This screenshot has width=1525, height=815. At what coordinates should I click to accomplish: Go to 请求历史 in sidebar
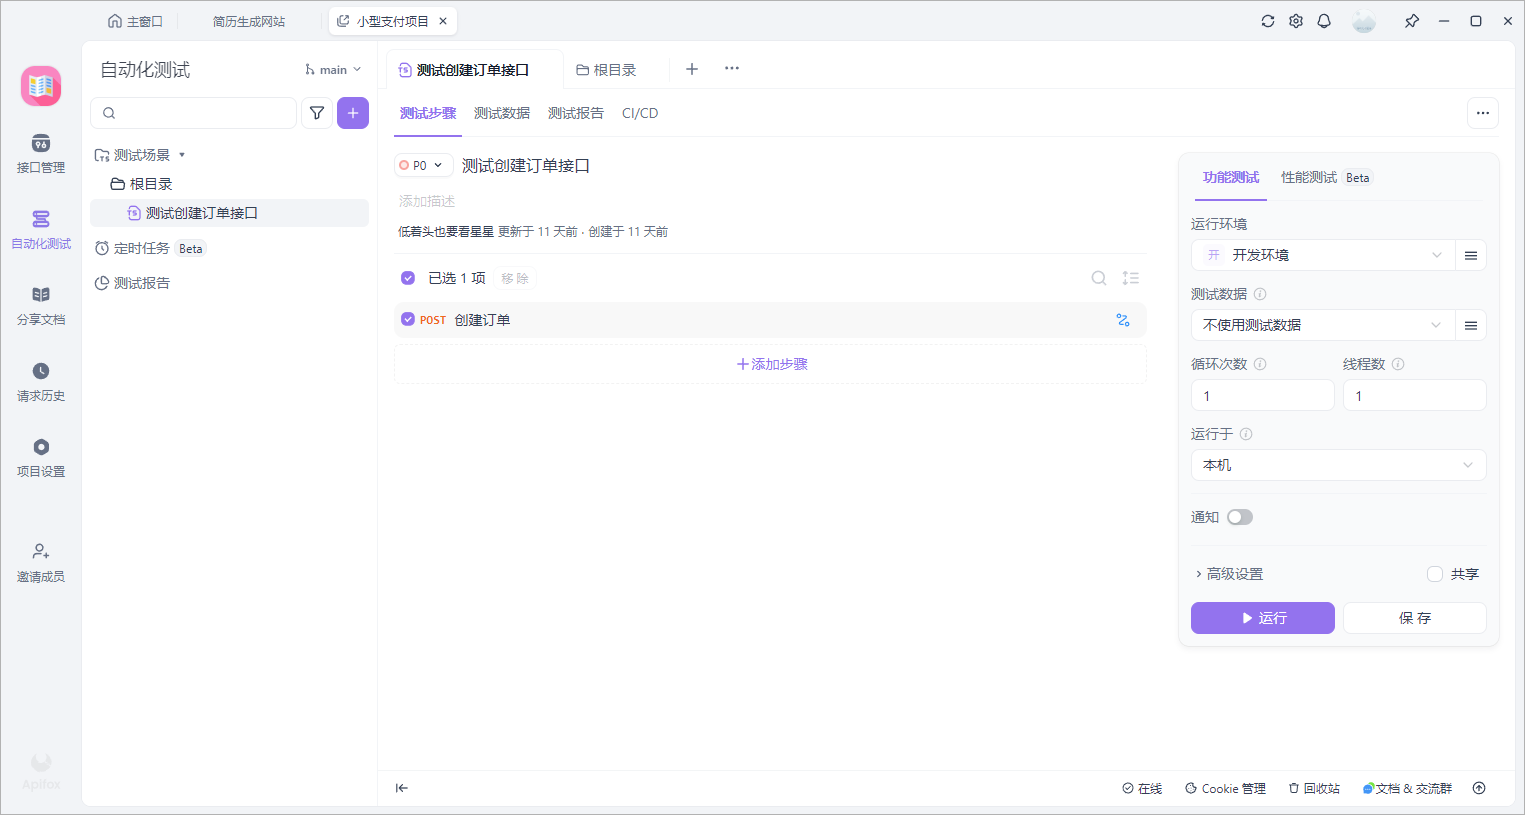click(40, 382)
